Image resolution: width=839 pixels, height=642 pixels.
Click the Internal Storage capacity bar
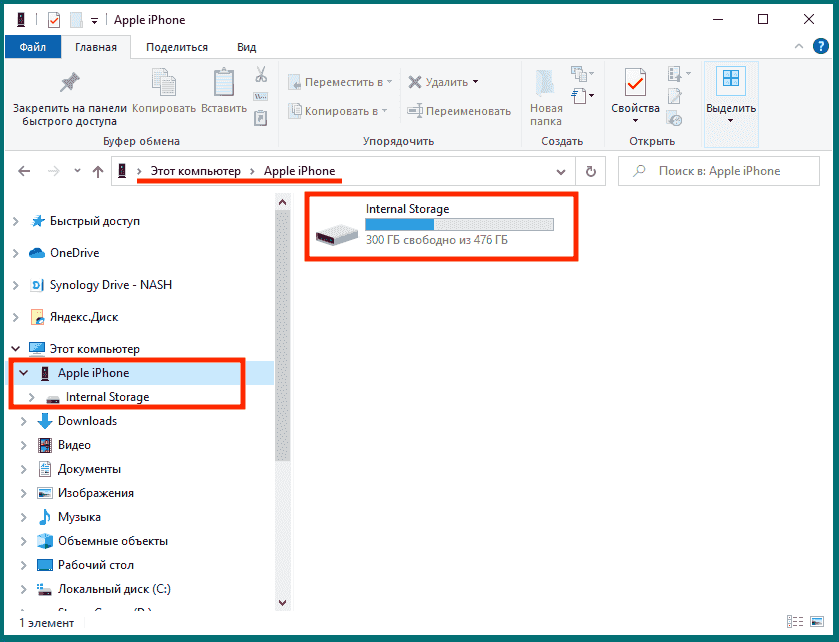[x=459, y=225]
